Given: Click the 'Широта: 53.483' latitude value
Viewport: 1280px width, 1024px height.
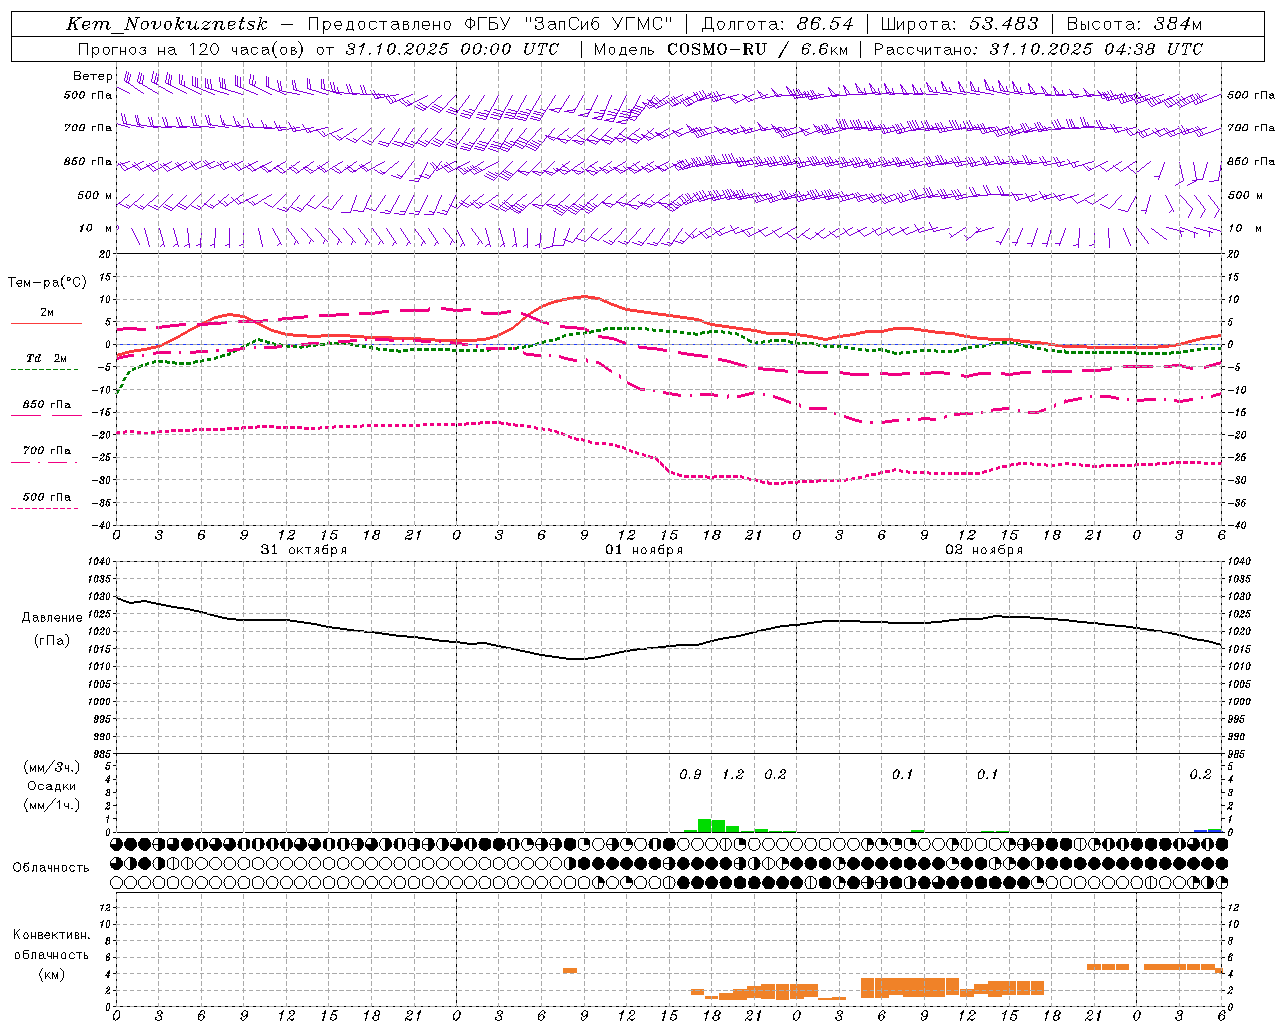Looking at the screenshot, I should click(960, 24).
